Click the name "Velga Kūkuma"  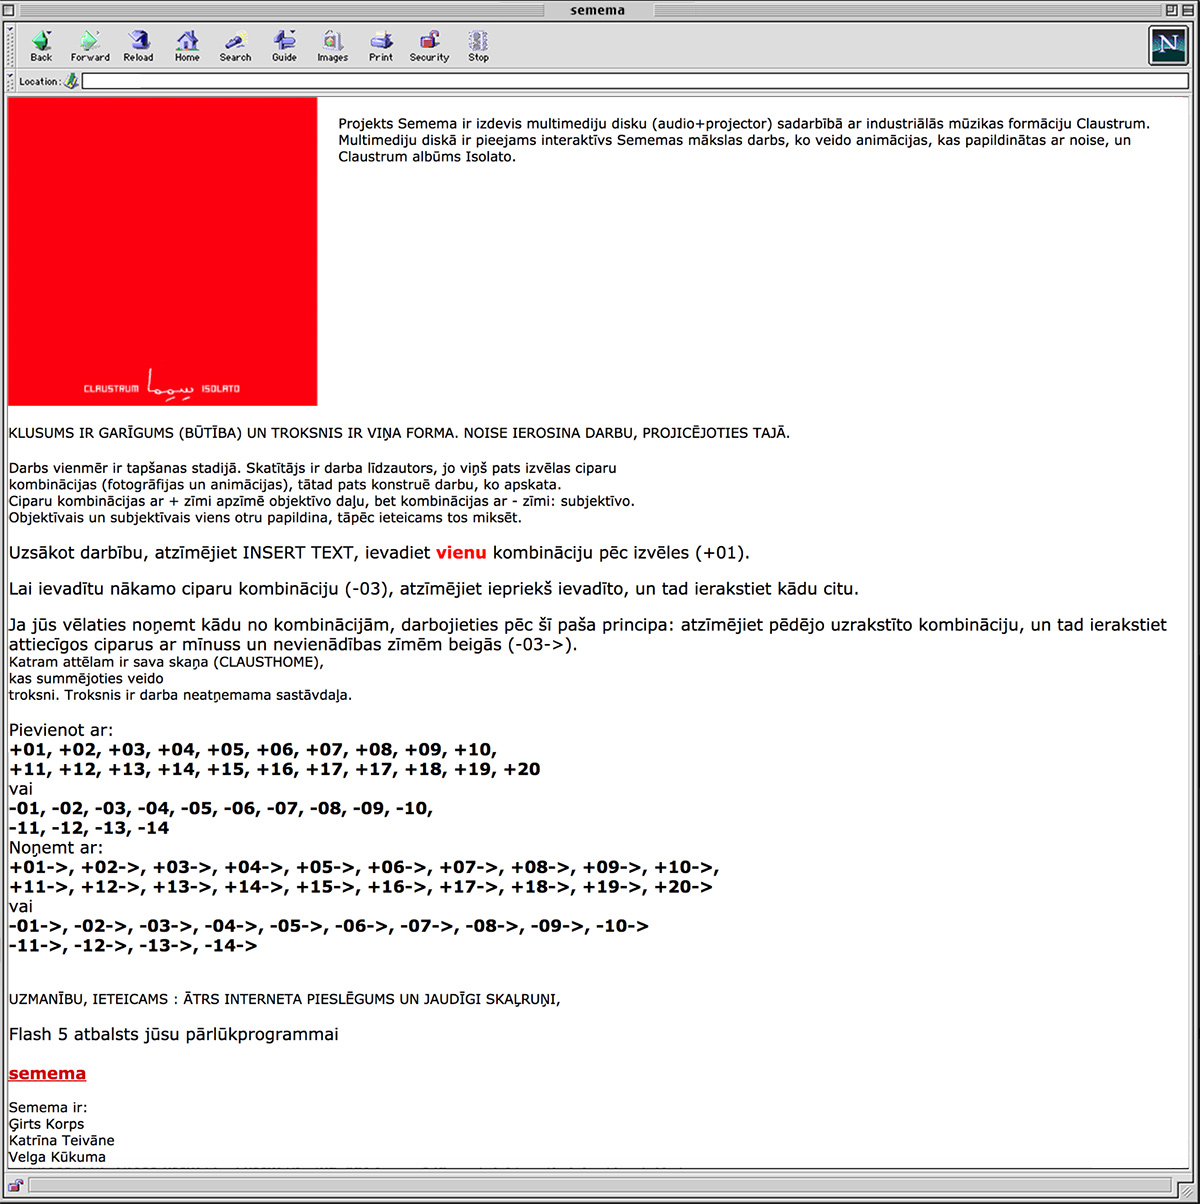(57, 1157)
